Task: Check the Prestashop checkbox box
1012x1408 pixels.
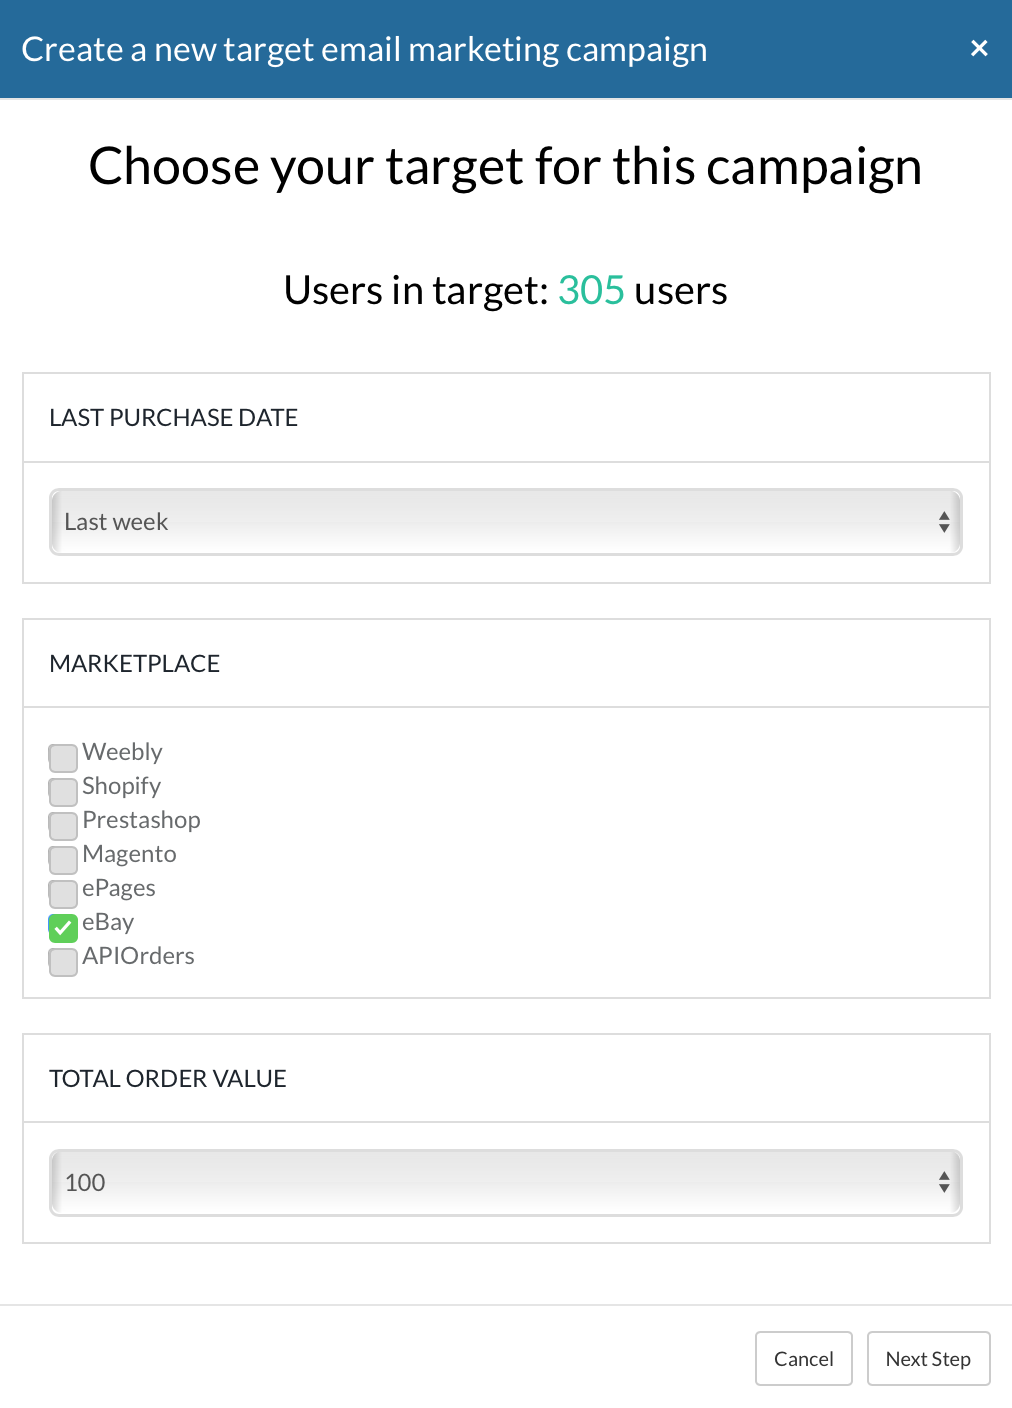Action: (x=63, y=825)
